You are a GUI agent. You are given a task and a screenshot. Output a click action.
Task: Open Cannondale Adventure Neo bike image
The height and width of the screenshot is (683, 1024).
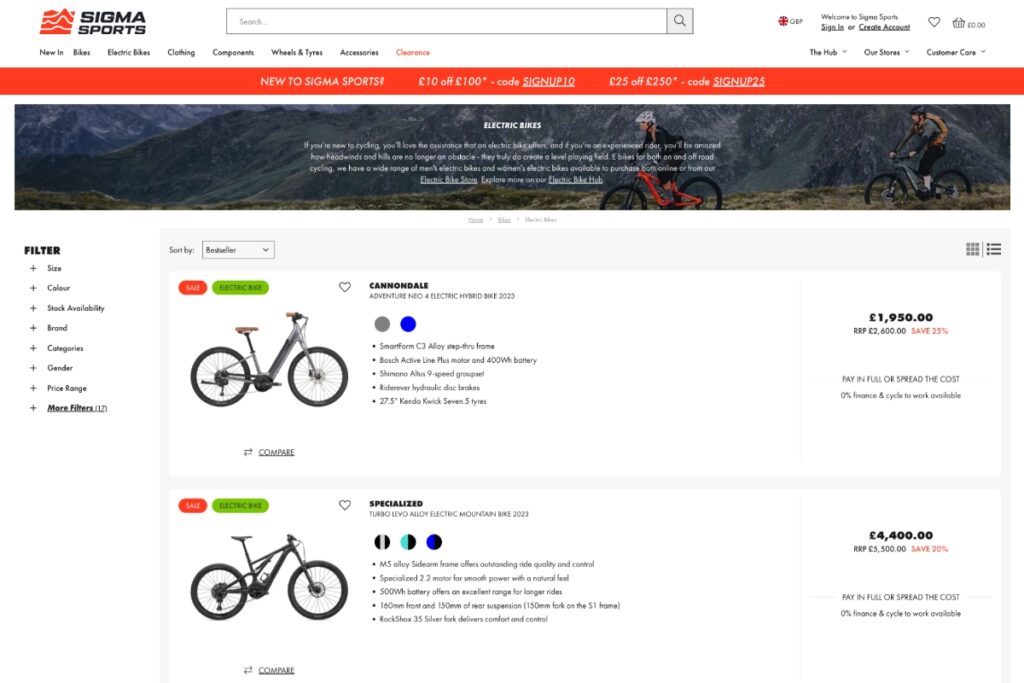click(269, 360)
